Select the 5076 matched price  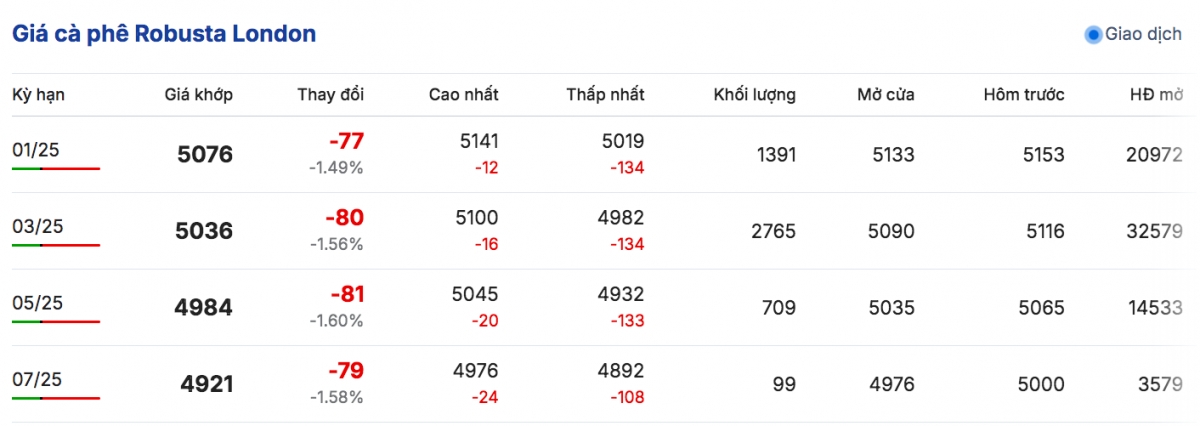[x=205, y=155]
